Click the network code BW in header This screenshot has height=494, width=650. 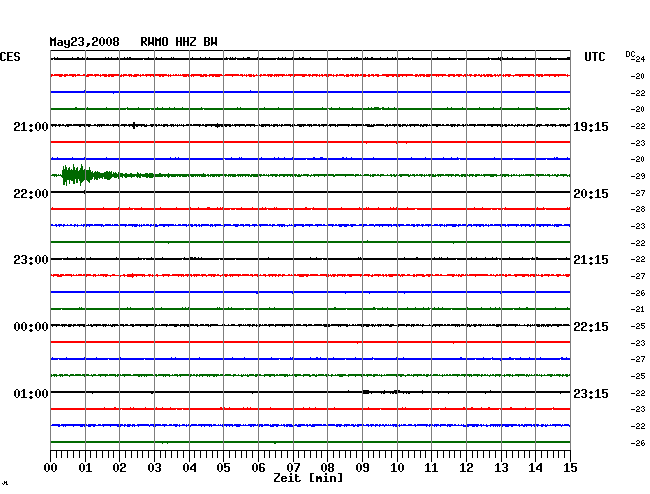coord(210,42)
